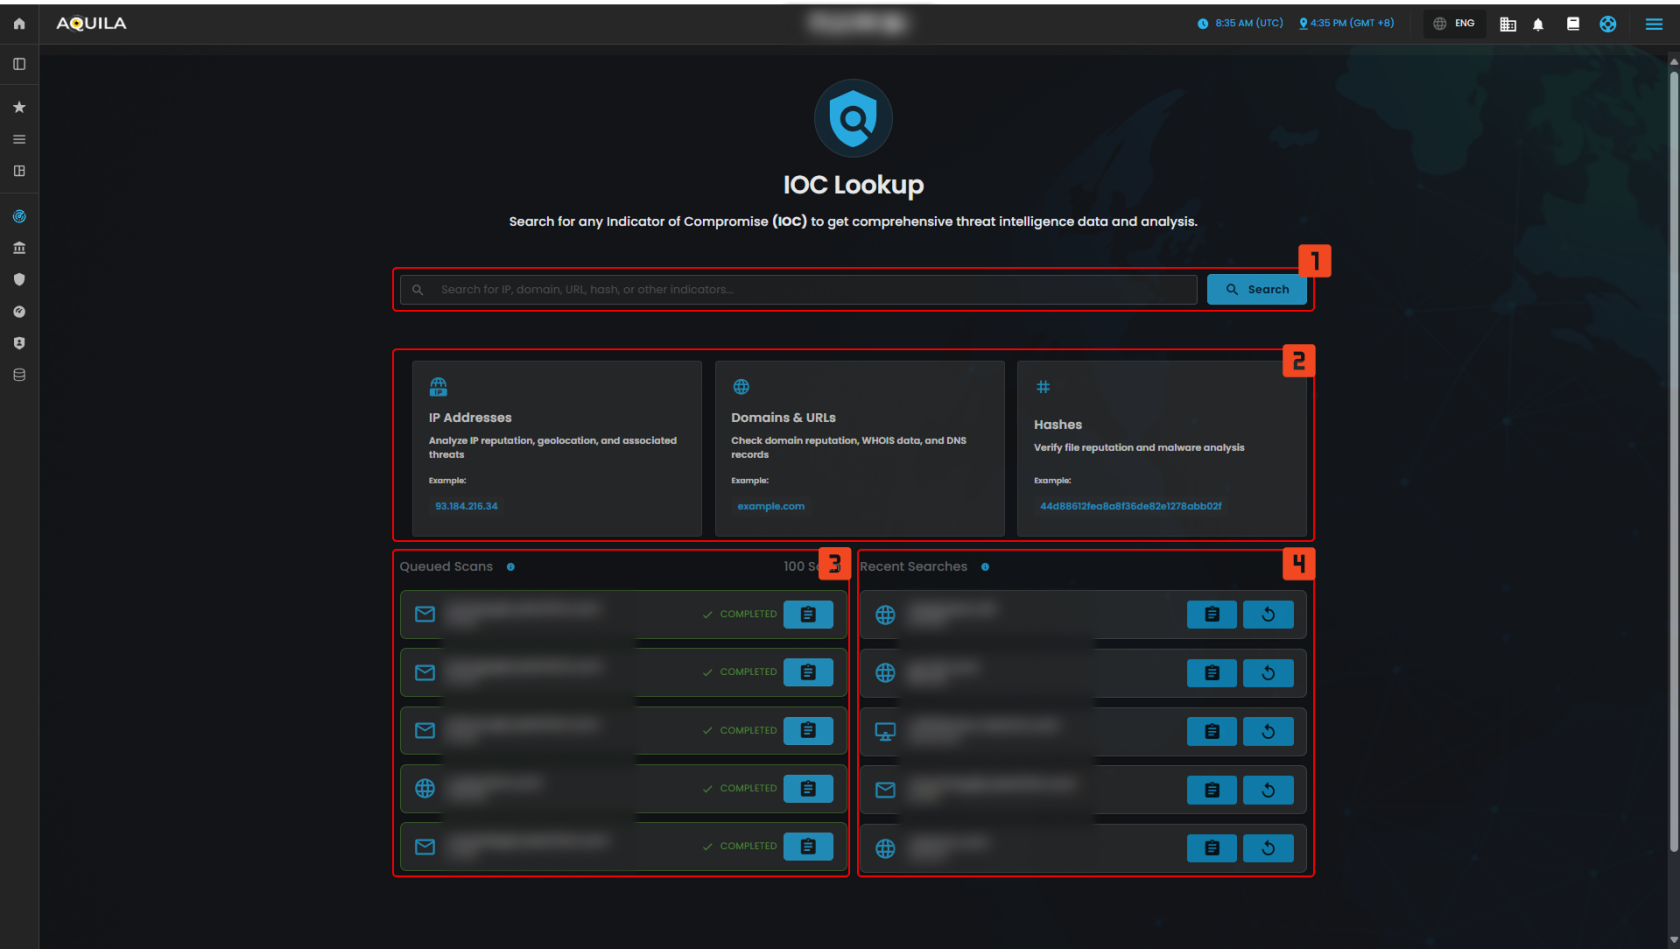Screen dimensions: 1680x949
Task: Open the ENG language selector
Action: point(1454,24)
